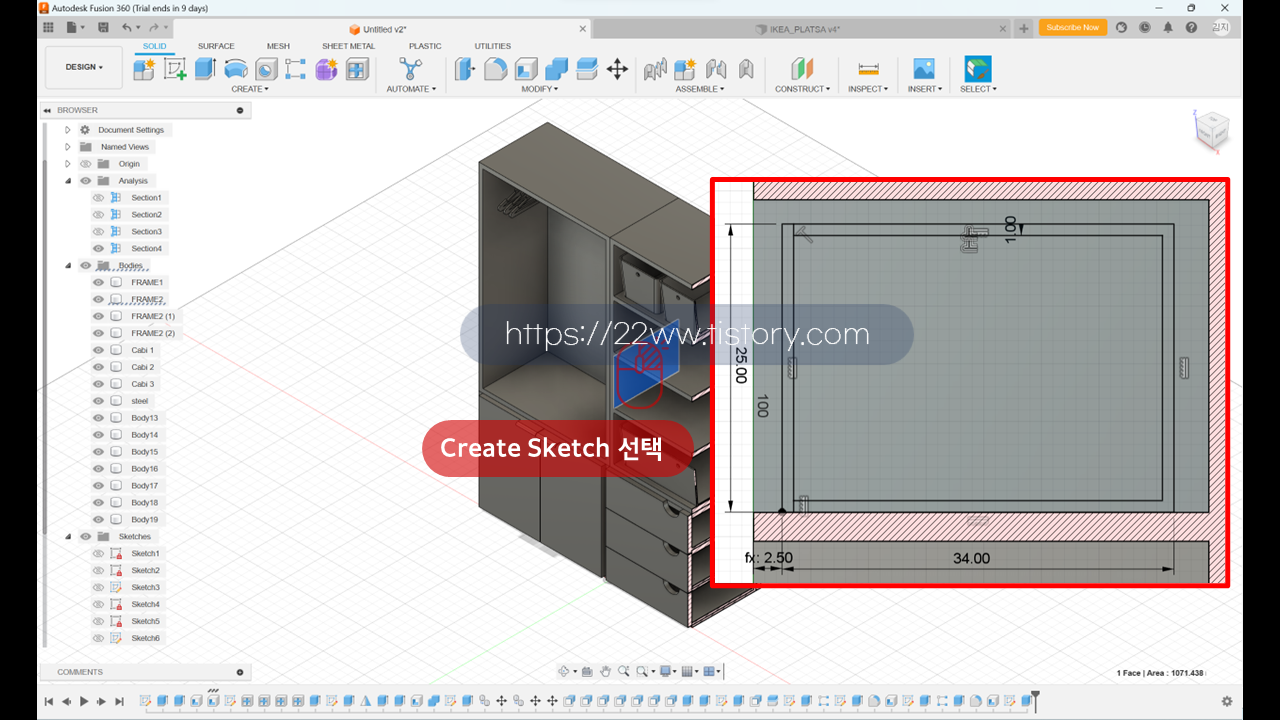Viewport: 1280px width, 720px height.
Task: Switch to the SHEET METAL tab
Action: point(348,46)
